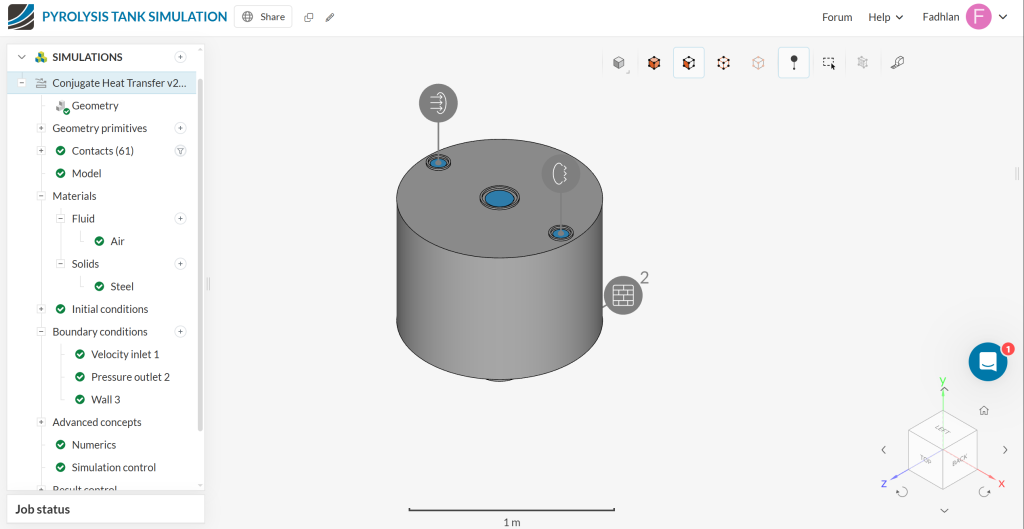
Task: Open the measure tool icon
Action: tap(897, 63)
